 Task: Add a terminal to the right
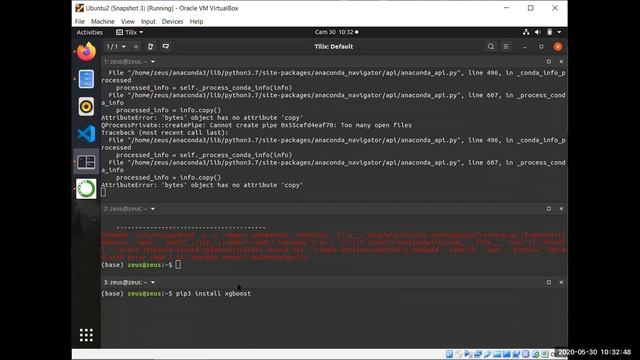(151, 47)
